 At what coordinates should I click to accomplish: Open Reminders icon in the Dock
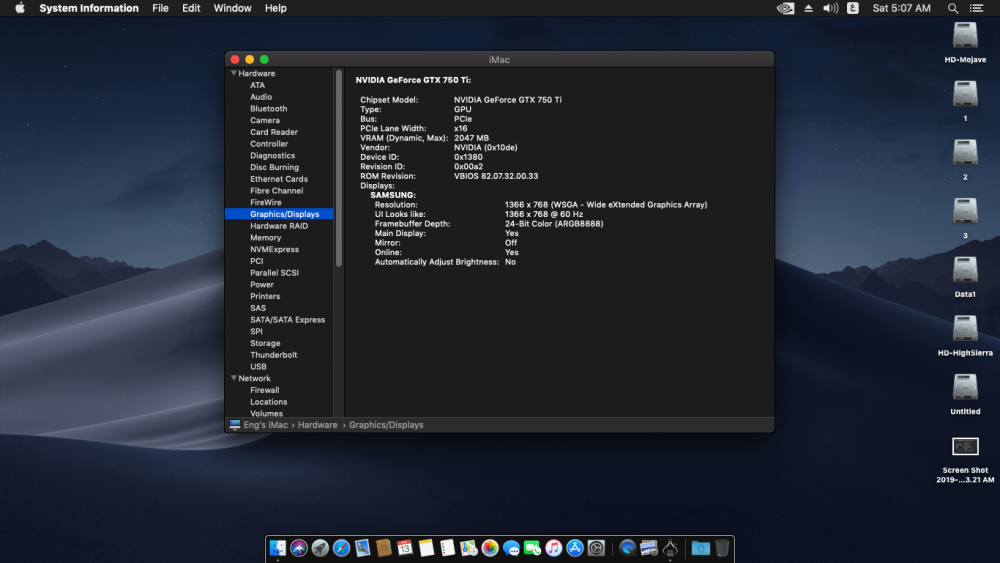tap(447, 548)
